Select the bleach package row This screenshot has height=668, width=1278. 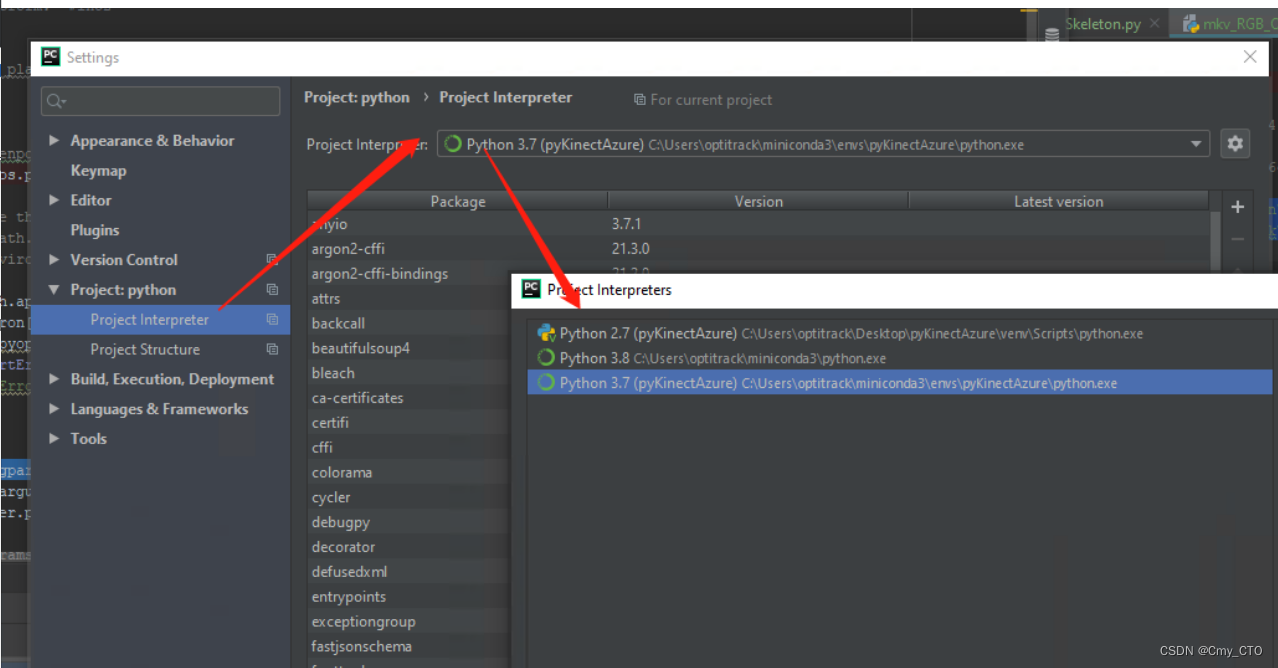pyautogui.click(x=409, y=373)
